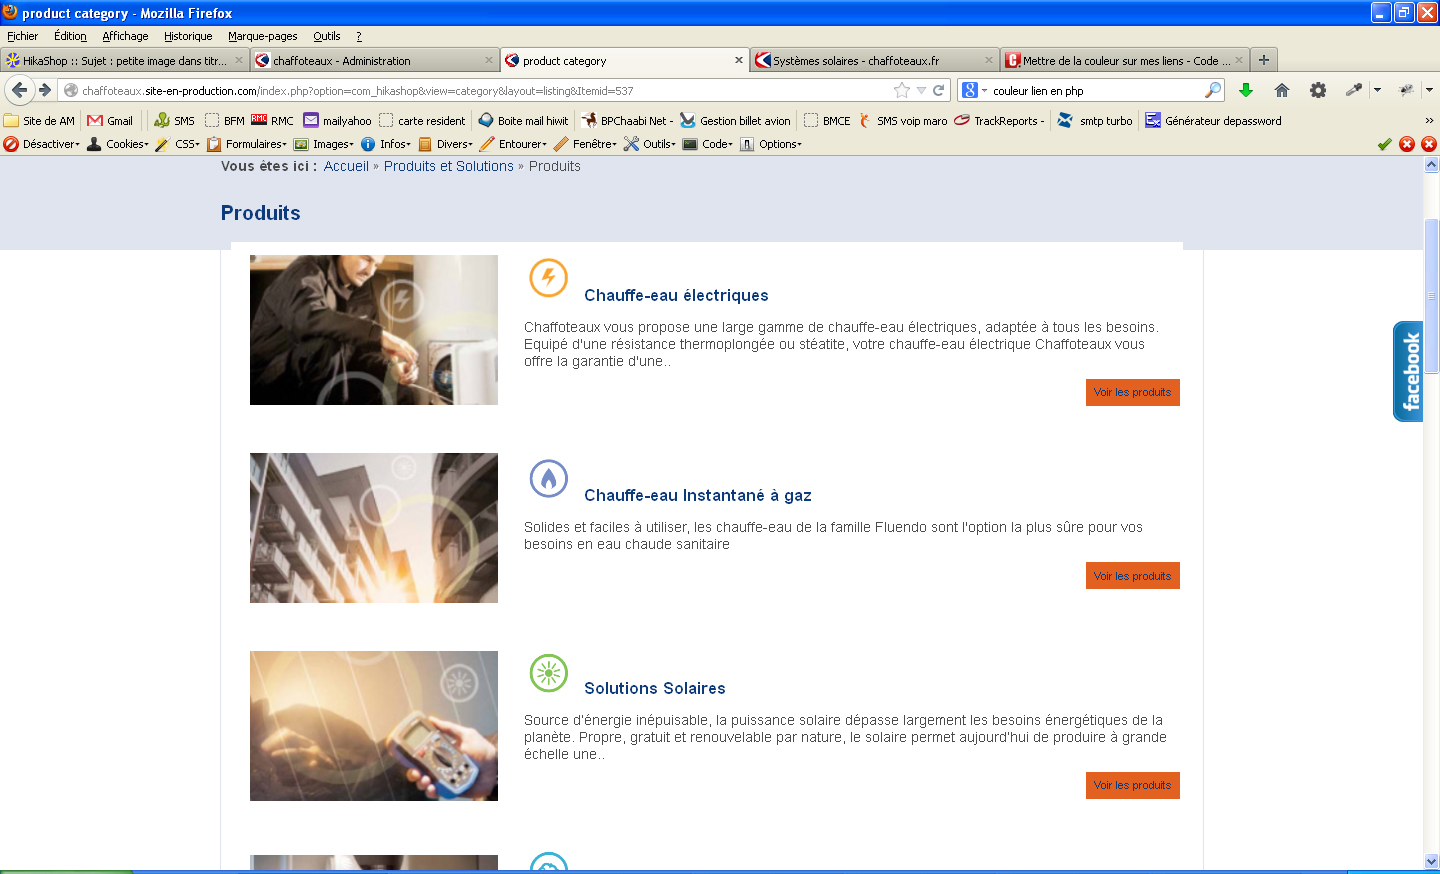Open the gear settings toolbar icon

point(1318,90)
